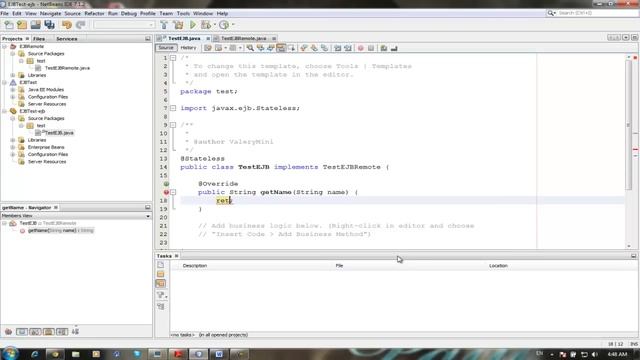Viewport: 640px width, 360px height.
Task: Click the Shift Line Left icon
Action: point(338,48)
